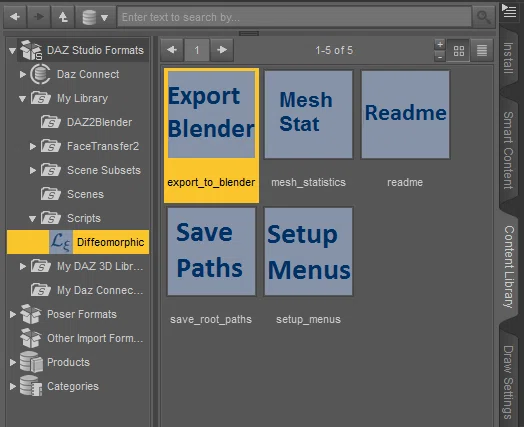This screenshot has height=427, width=524.
Task: Click the mesh_statistics file name
Action: [308, 182]
